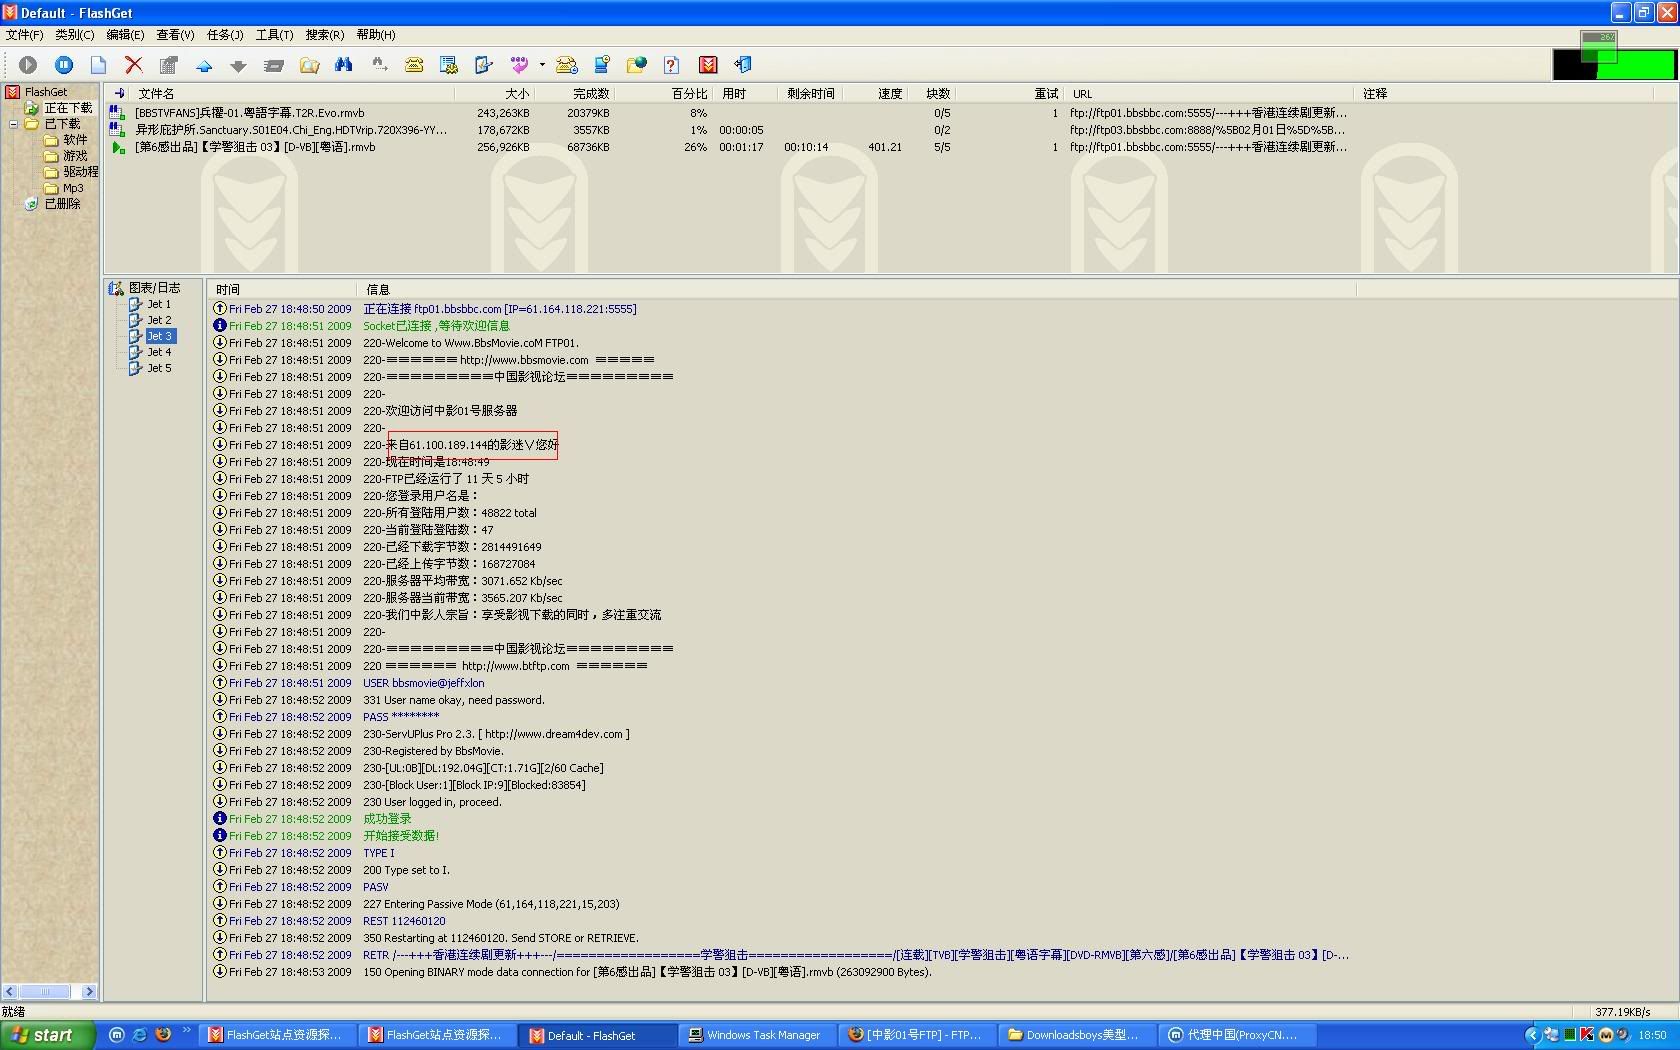Open the download folder toolbar icon

click(310, 66)
